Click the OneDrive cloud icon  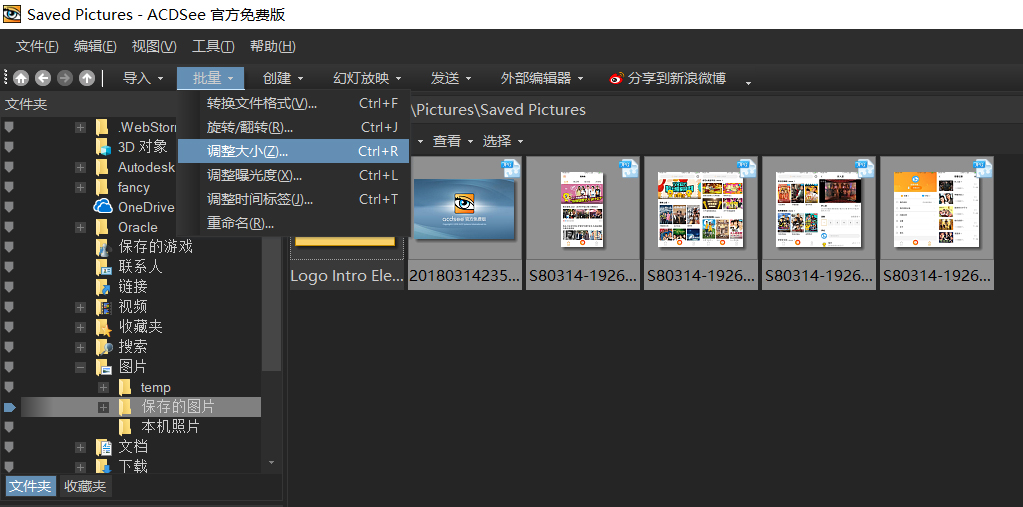pyautogui.click(x=104, y=207)
